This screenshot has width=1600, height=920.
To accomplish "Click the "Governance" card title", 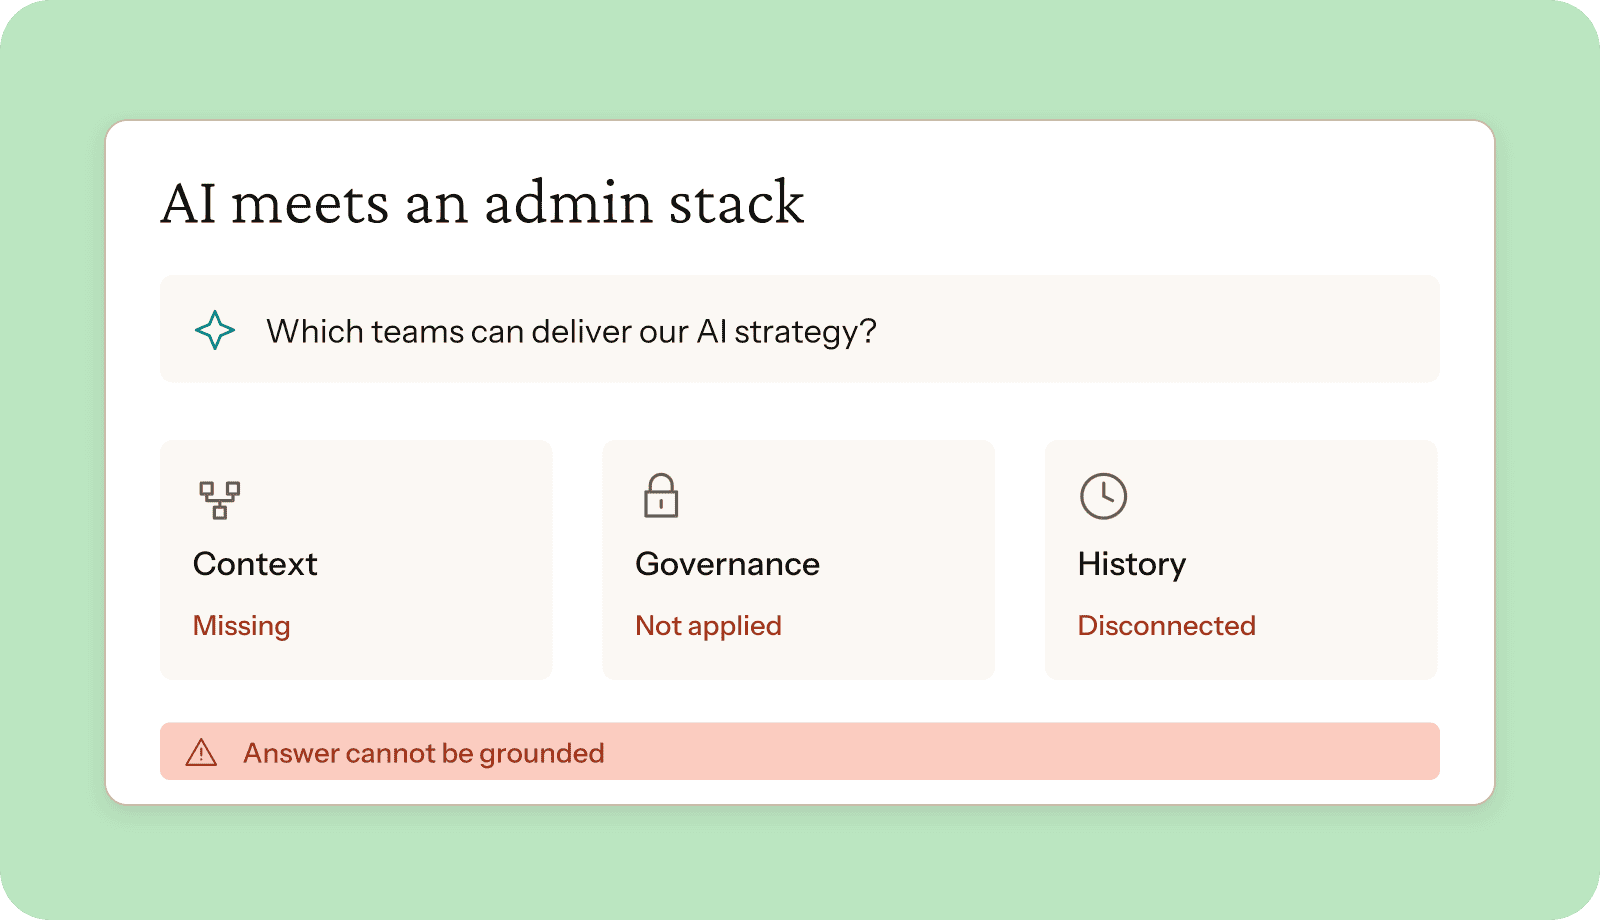I will pos(727,564).
